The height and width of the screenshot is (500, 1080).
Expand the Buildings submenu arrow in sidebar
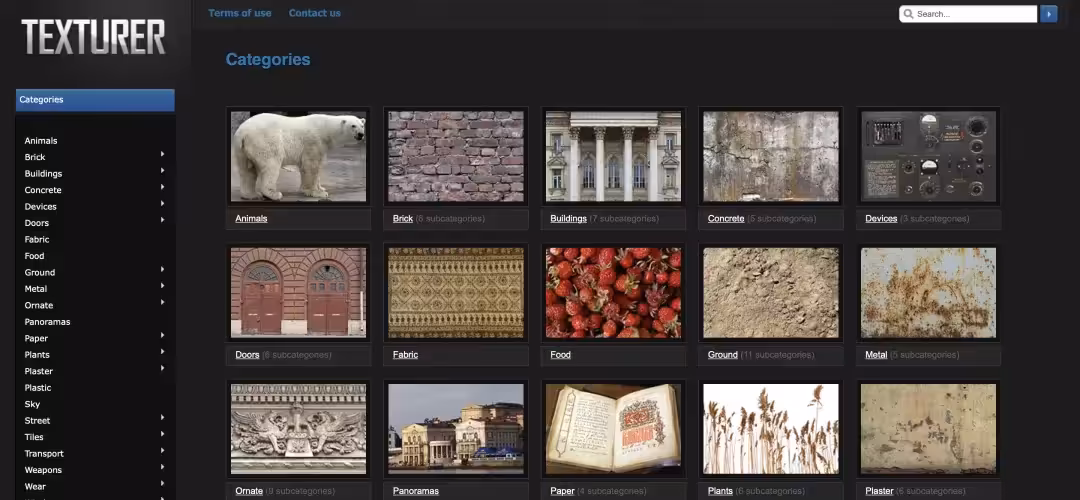click(x=162, y=171)
